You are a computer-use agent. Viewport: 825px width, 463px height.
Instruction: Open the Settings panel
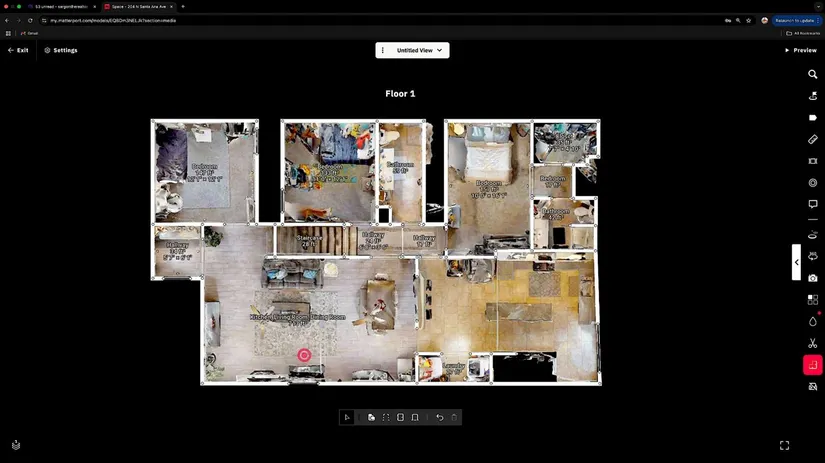[x=60, y=50]
